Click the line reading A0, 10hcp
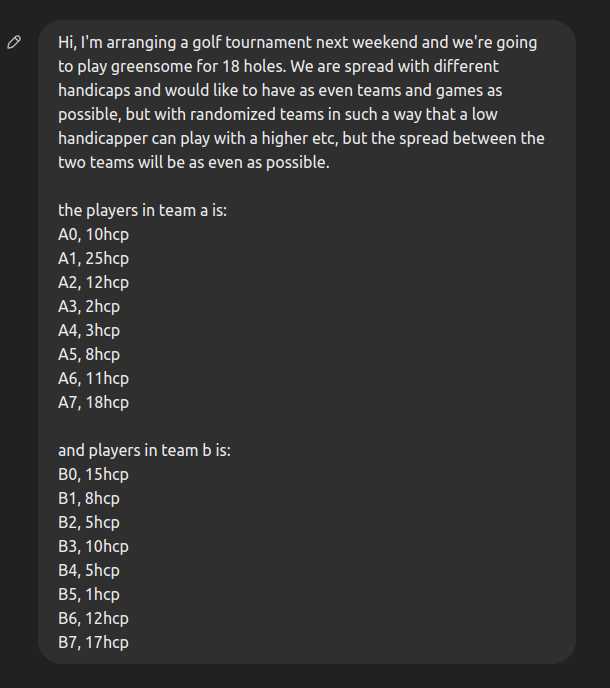The width and height of the screenshot is (610, 688). [93, 234]
